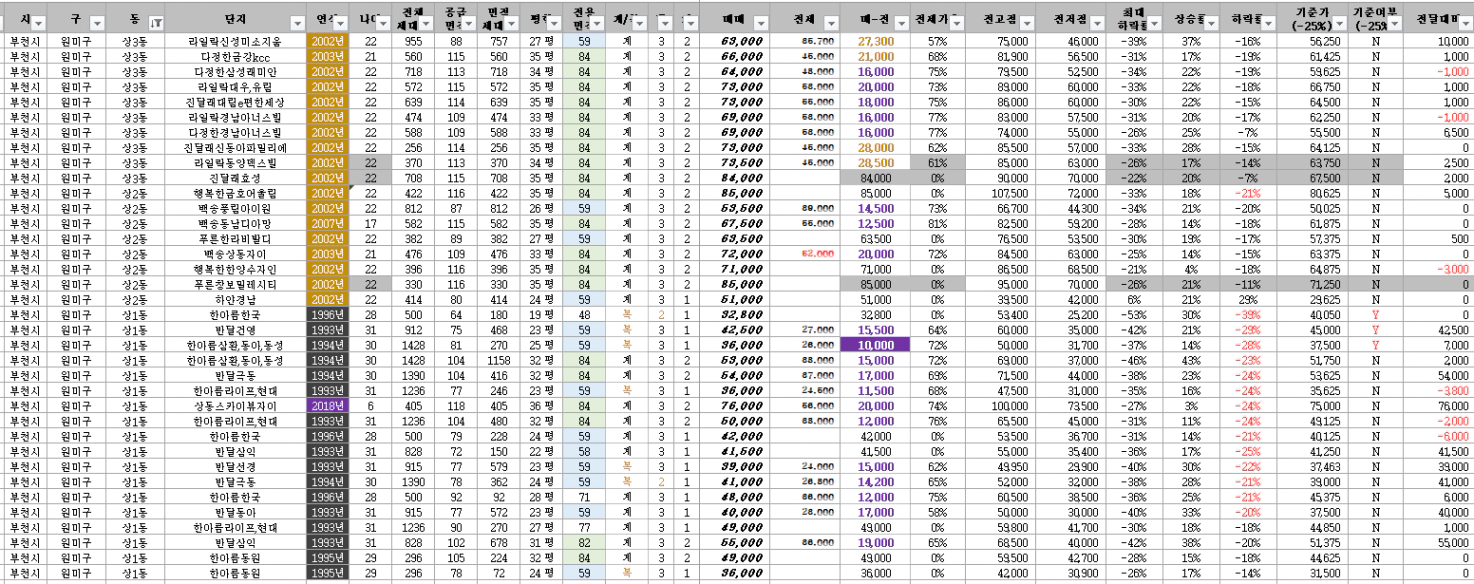The height and width of the screenshot is (584, 1474).
Task: Expand the 평형 column filter arrow
Action: point(554,22)
